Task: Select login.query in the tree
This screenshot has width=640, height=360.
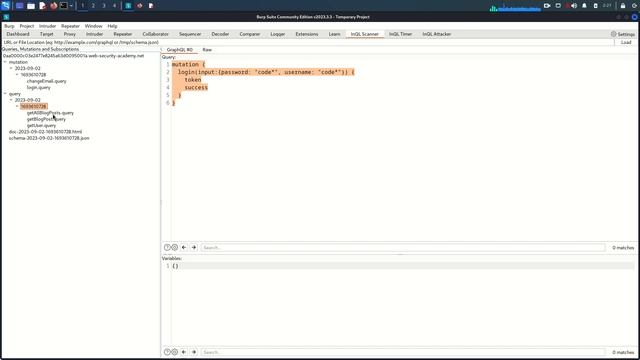Action: (39, 87)
